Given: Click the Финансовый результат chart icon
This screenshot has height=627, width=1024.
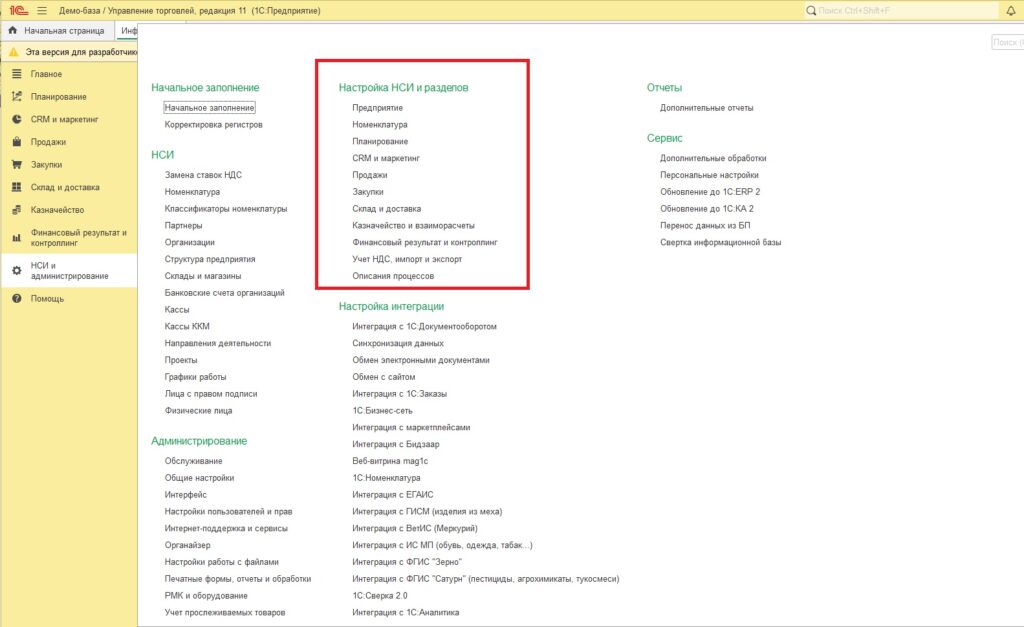Looking at the screenshot, I should click(16, 238).
